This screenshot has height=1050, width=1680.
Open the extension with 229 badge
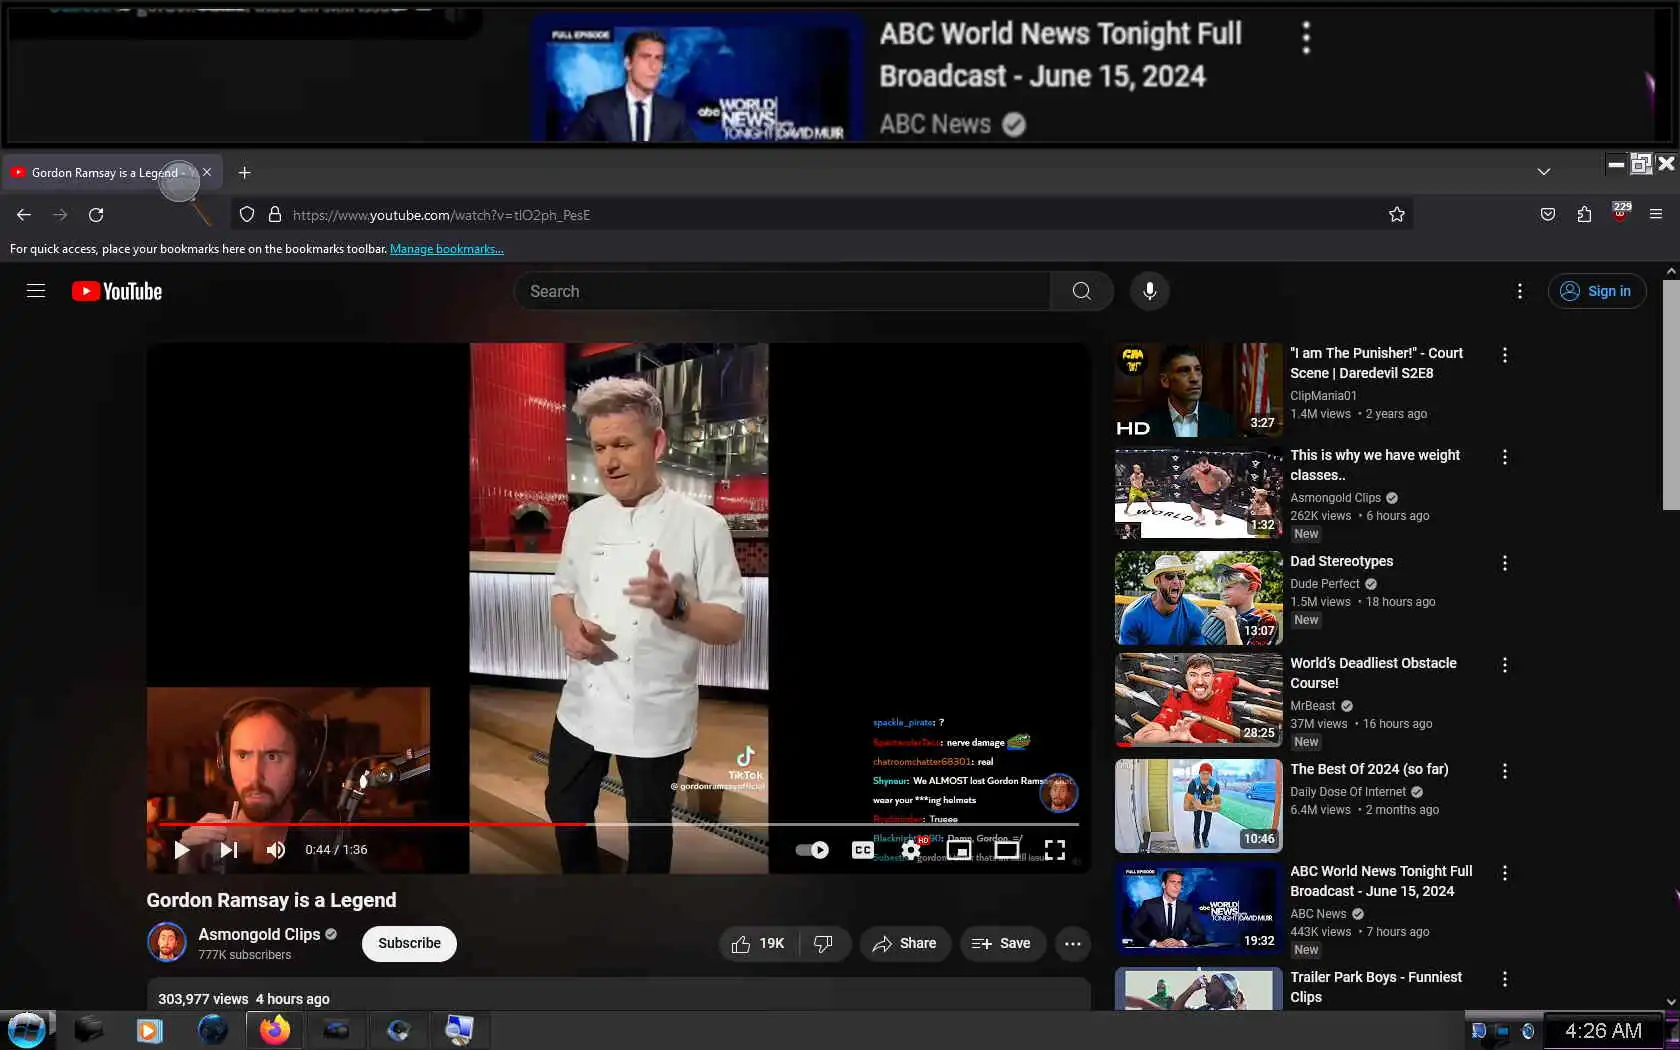[x=1620, y=213]
